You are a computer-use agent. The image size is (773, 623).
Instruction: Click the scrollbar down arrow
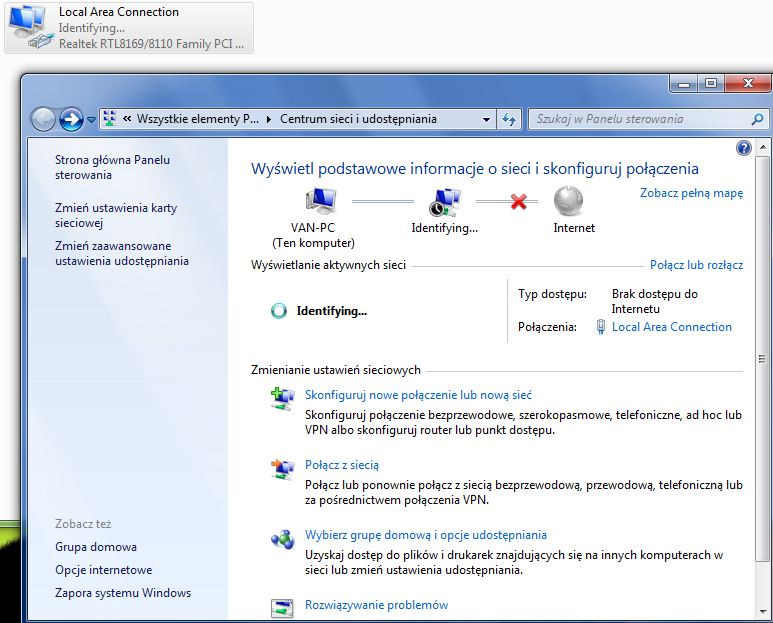(x=763, y=612)
